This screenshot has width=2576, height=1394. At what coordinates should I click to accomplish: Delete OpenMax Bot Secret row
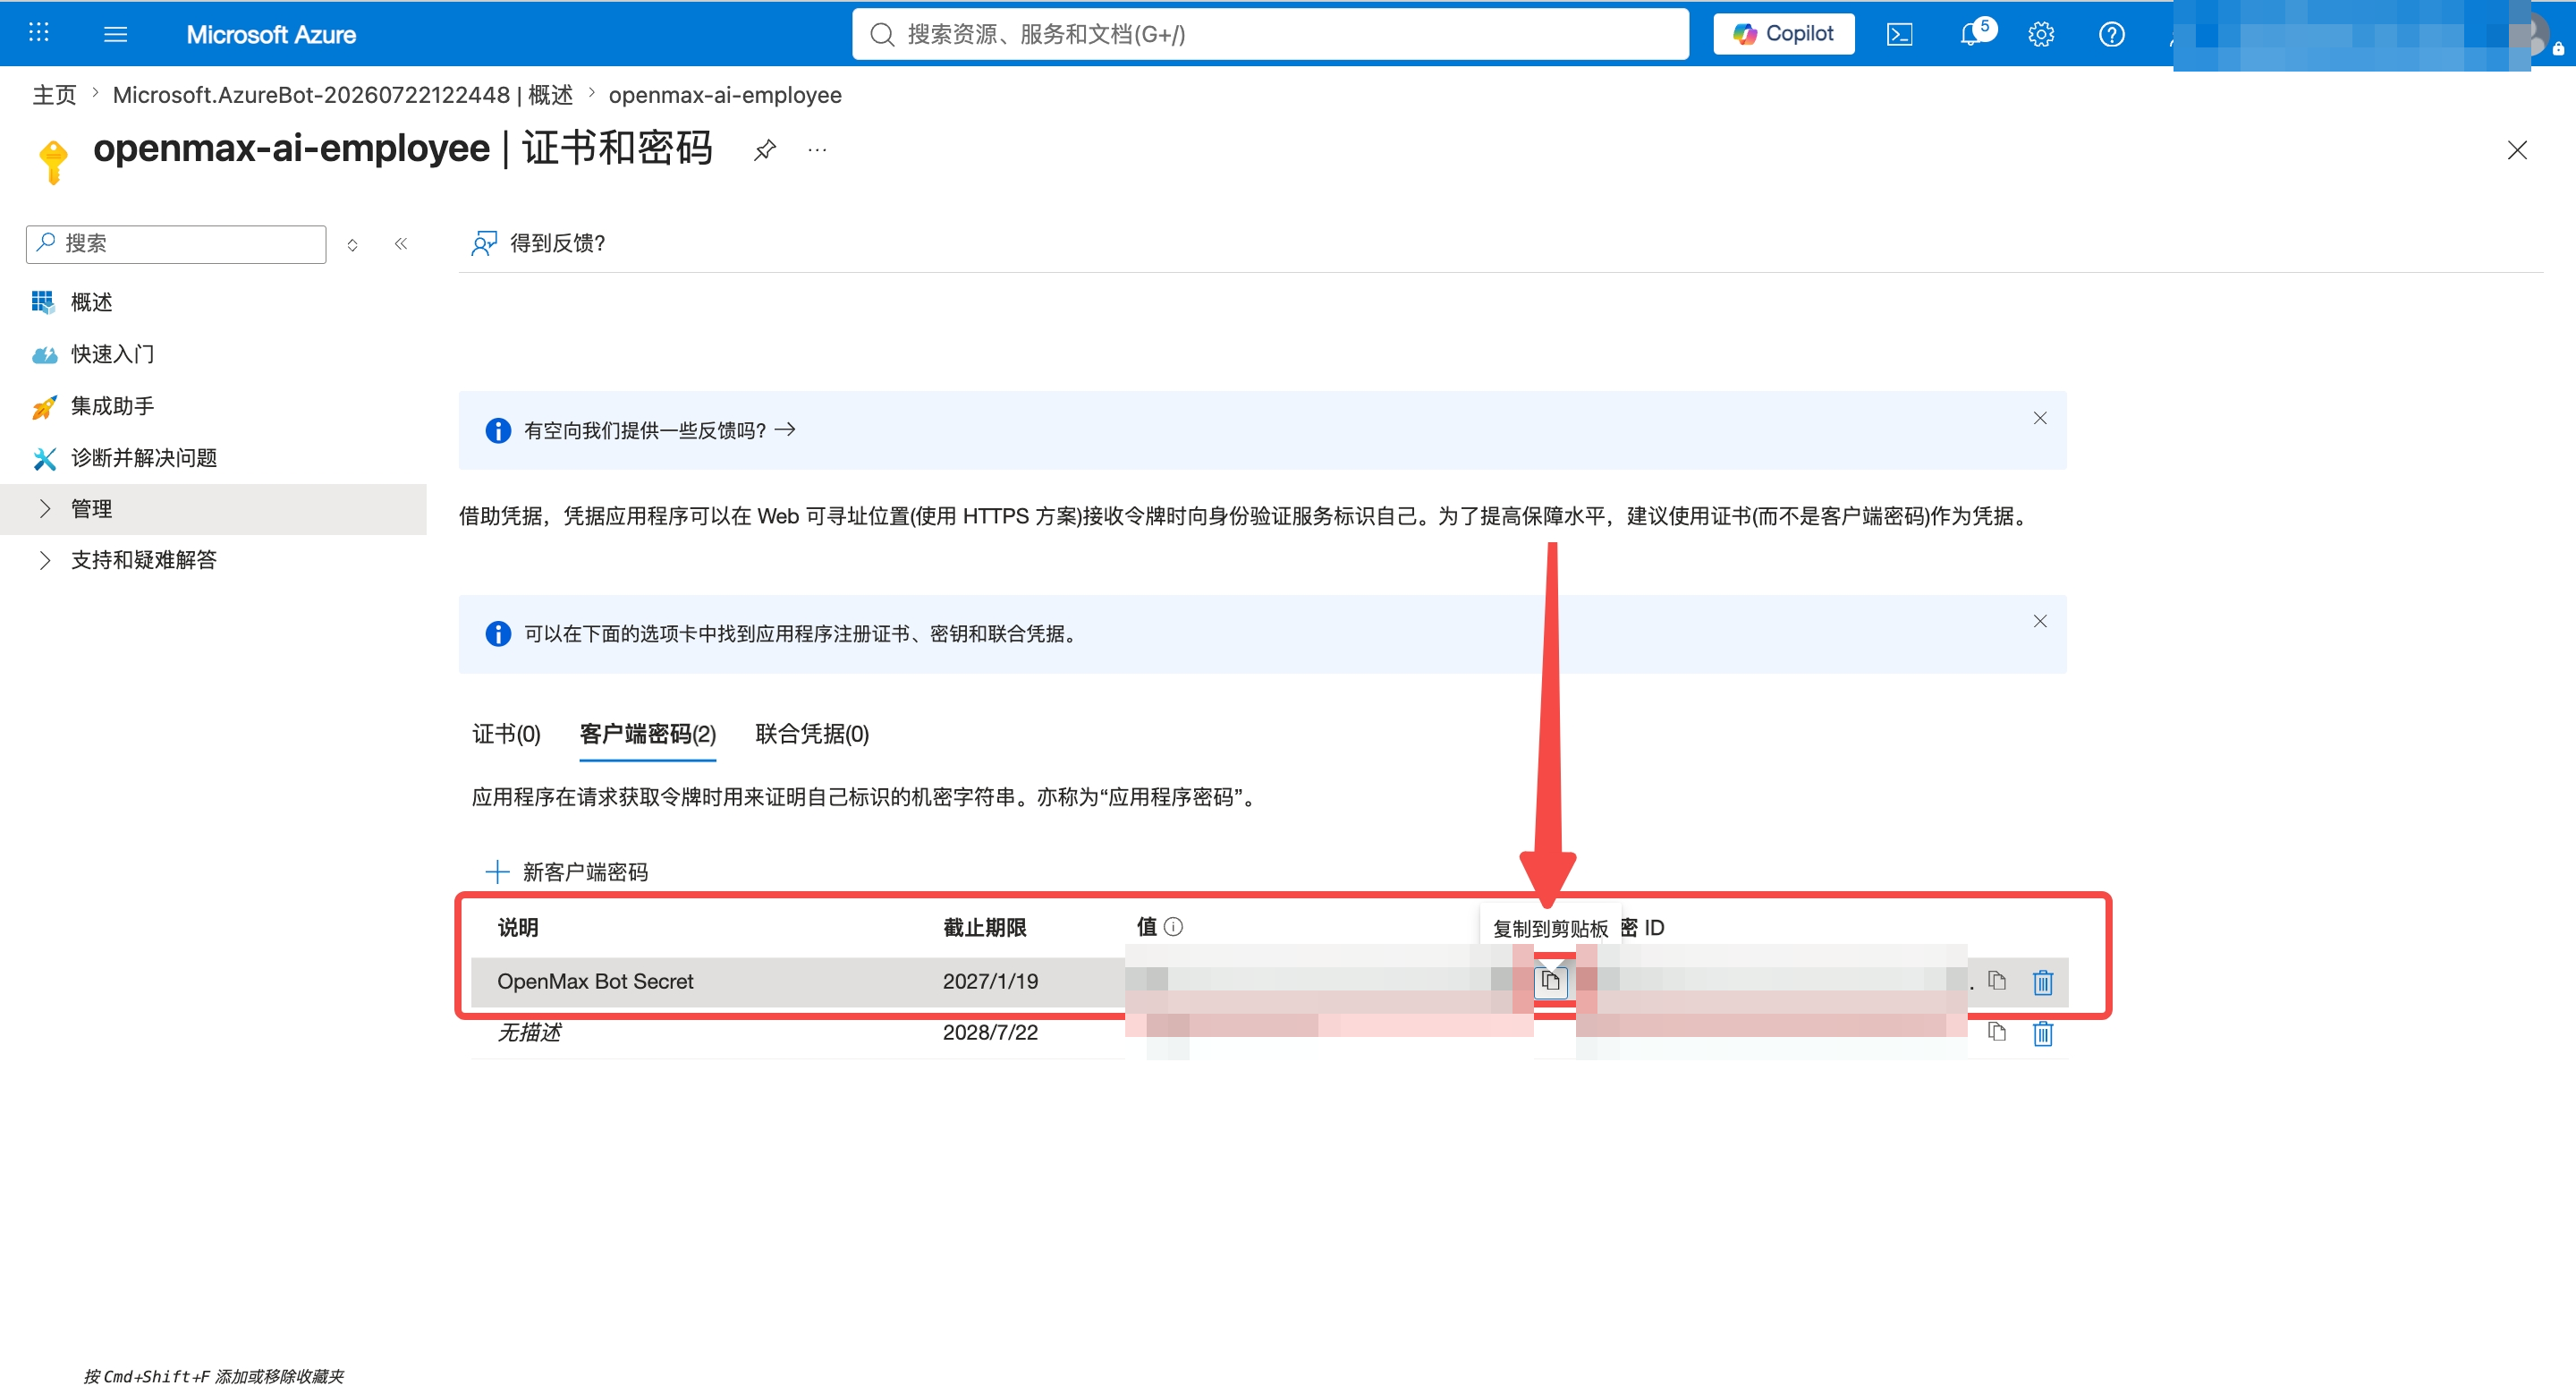coord(2043,982)
